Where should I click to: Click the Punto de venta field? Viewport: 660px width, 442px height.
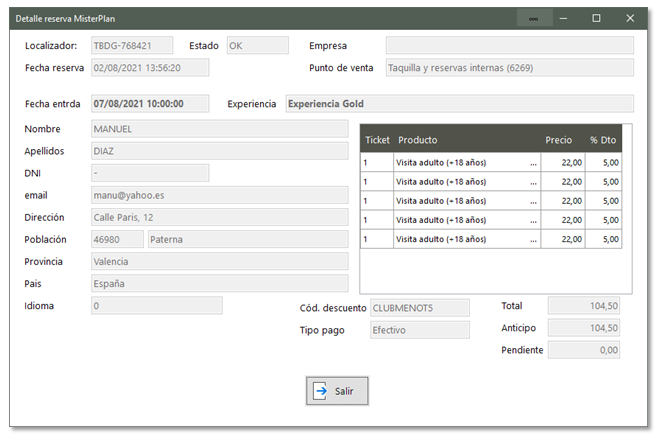[509, 68]
